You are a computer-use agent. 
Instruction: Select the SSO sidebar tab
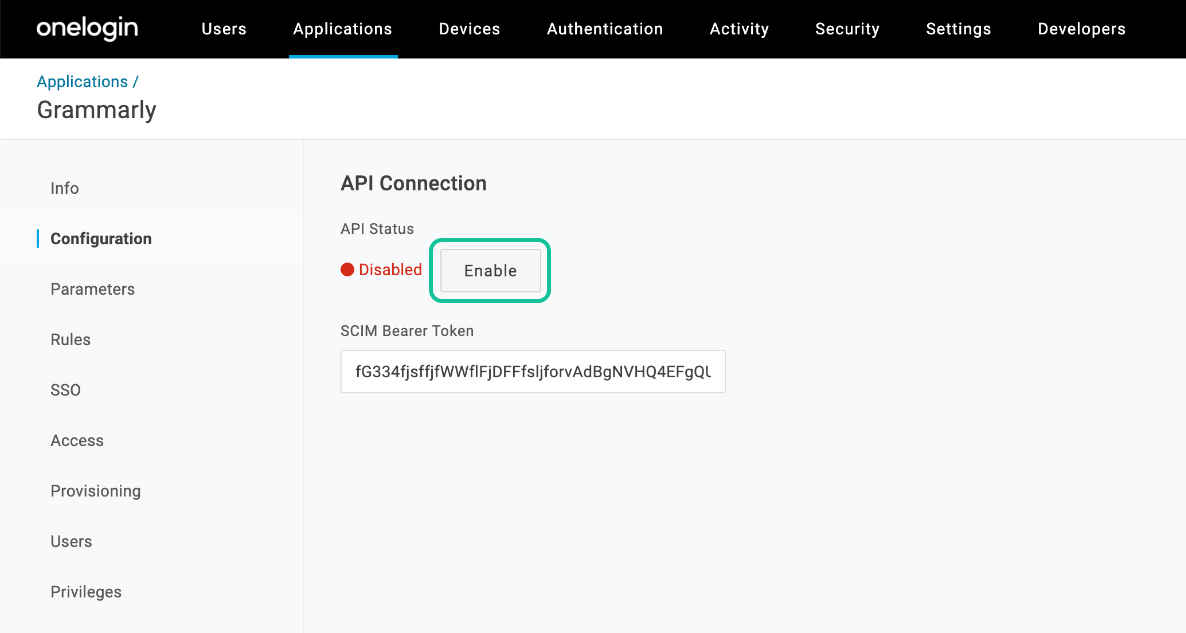65,390
